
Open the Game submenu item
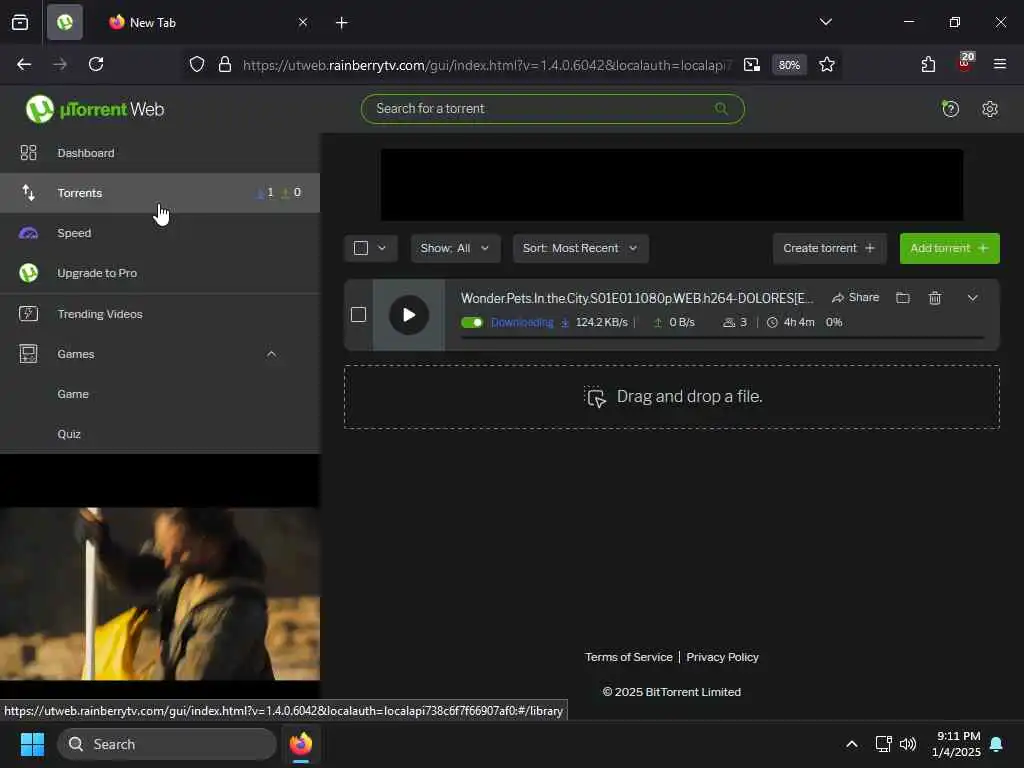(x=72, y=394)
